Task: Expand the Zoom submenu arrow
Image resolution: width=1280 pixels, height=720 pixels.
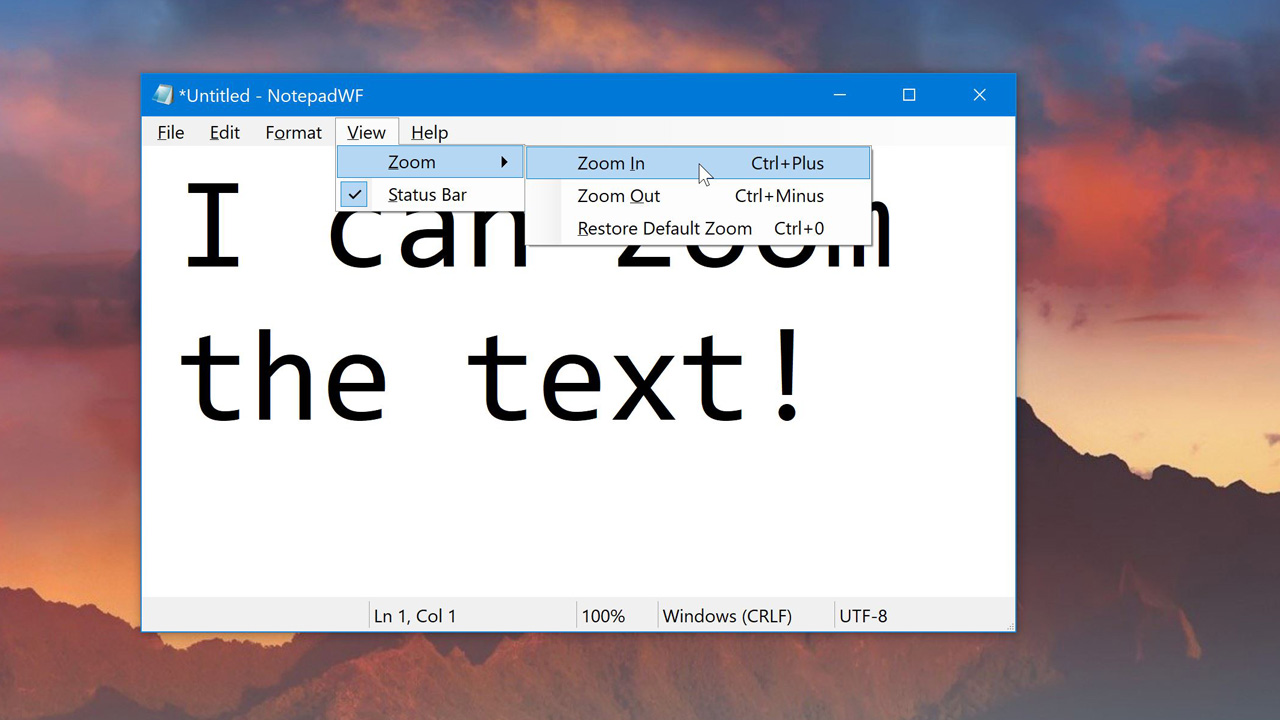Action: [x=505, y=162]
